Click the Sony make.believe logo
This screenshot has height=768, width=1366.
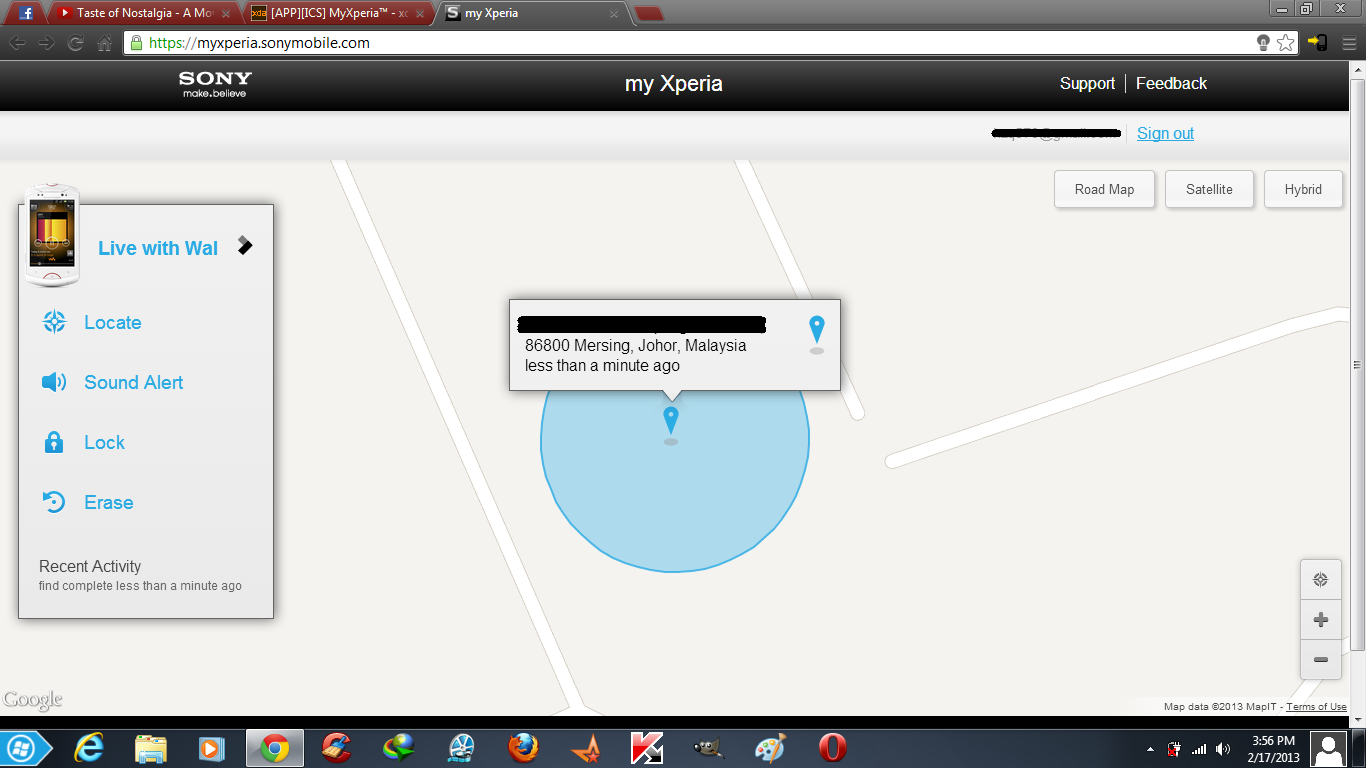tap(215, 84)
